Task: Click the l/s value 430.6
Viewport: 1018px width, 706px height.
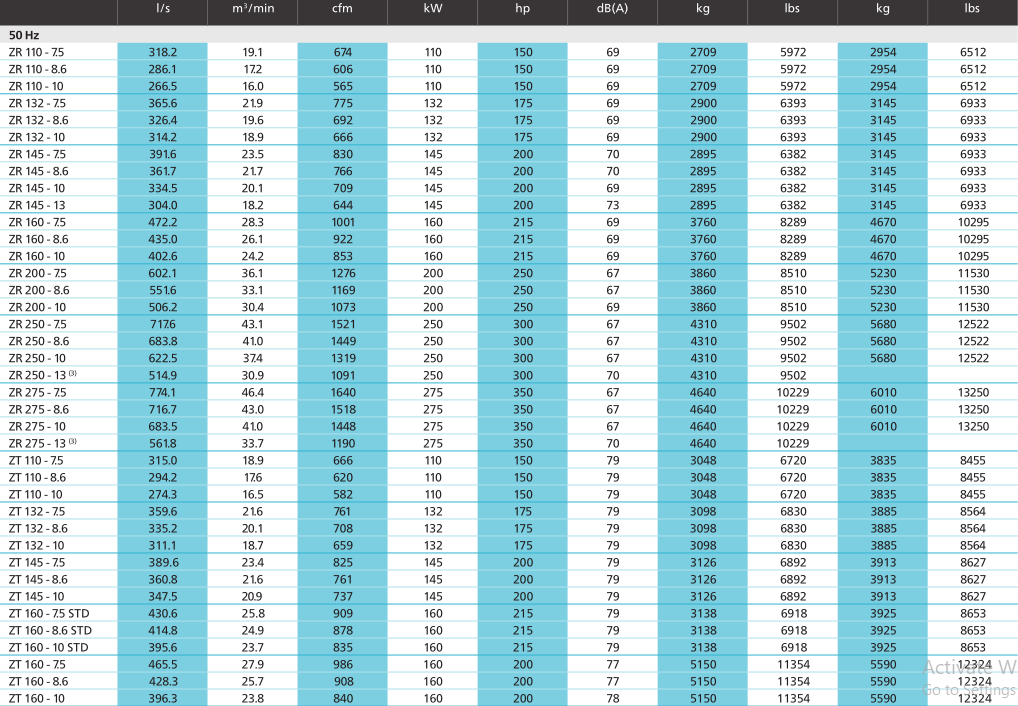Action: 162,613
